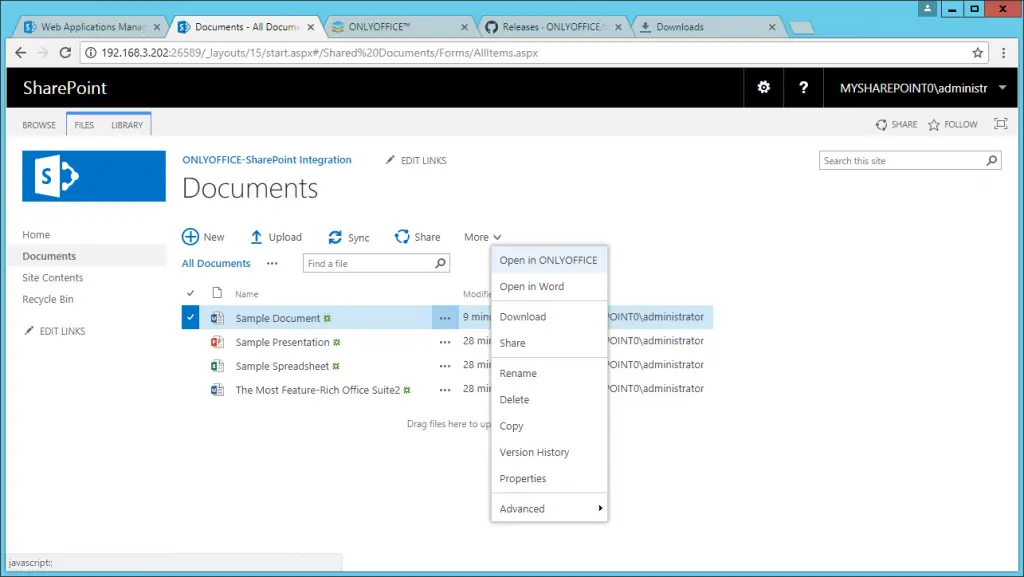Click the Excel icon of Sample Spreadsheet
Image resolution: width=1024 pixels, height=577 pixels.
click(x=217, y=366)
